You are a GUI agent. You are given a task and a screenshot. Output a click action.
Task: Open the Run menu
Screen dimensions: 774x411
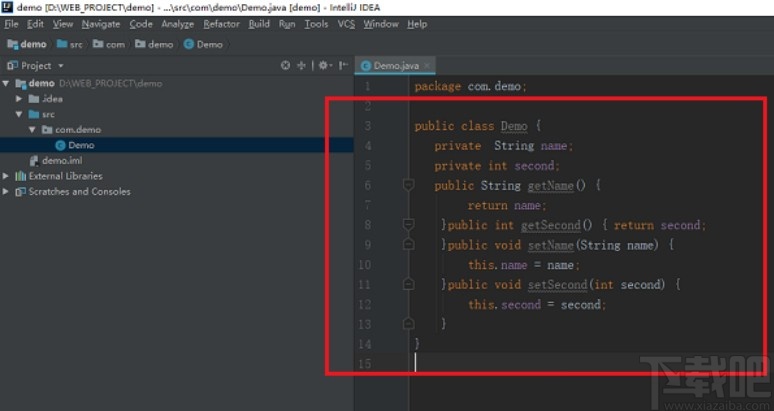click(287, 24)
